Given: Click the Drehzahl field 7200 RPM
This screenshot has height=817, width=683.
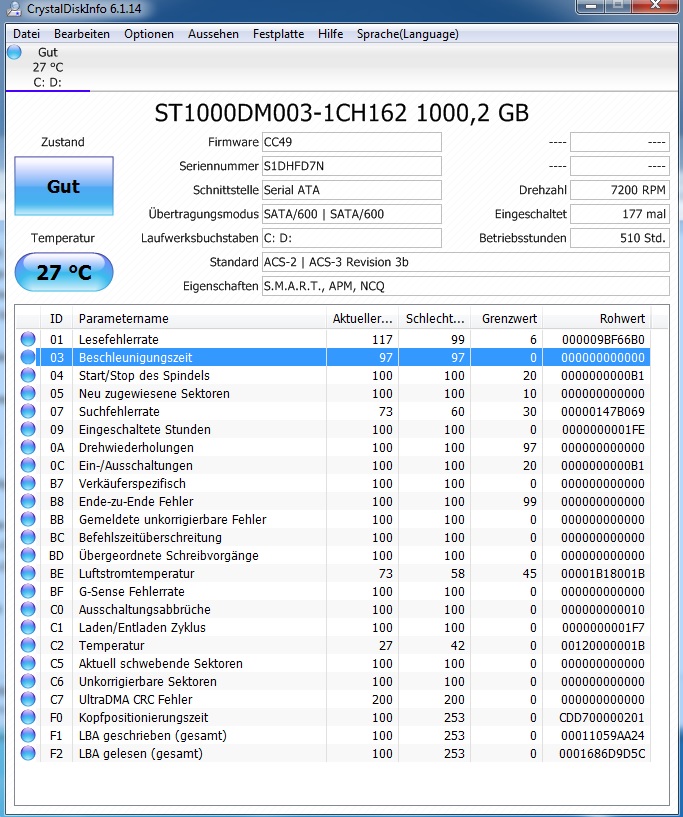Looking at the screenshot, I should point(620,190).
